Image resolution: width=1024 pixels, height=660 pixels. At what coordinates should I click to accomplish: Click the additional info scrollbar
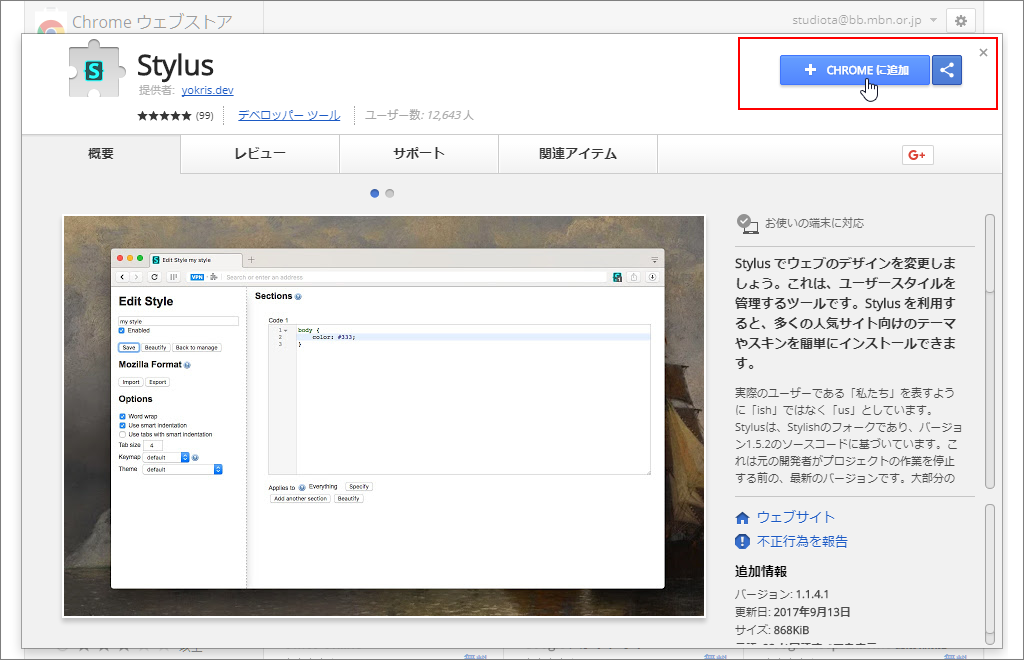coord(990,574)
